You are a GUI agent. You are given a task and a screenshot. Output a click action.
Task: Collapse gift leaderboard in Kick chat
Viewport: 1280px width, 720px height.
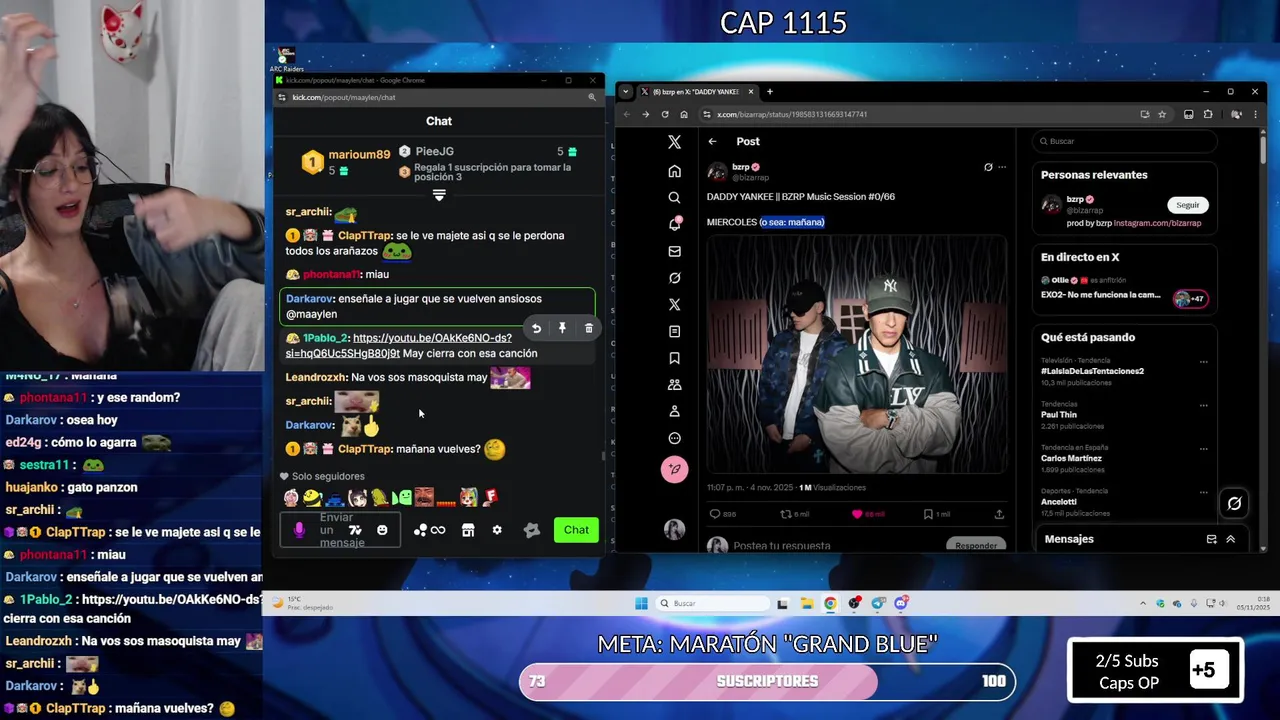tap(438, 195)
